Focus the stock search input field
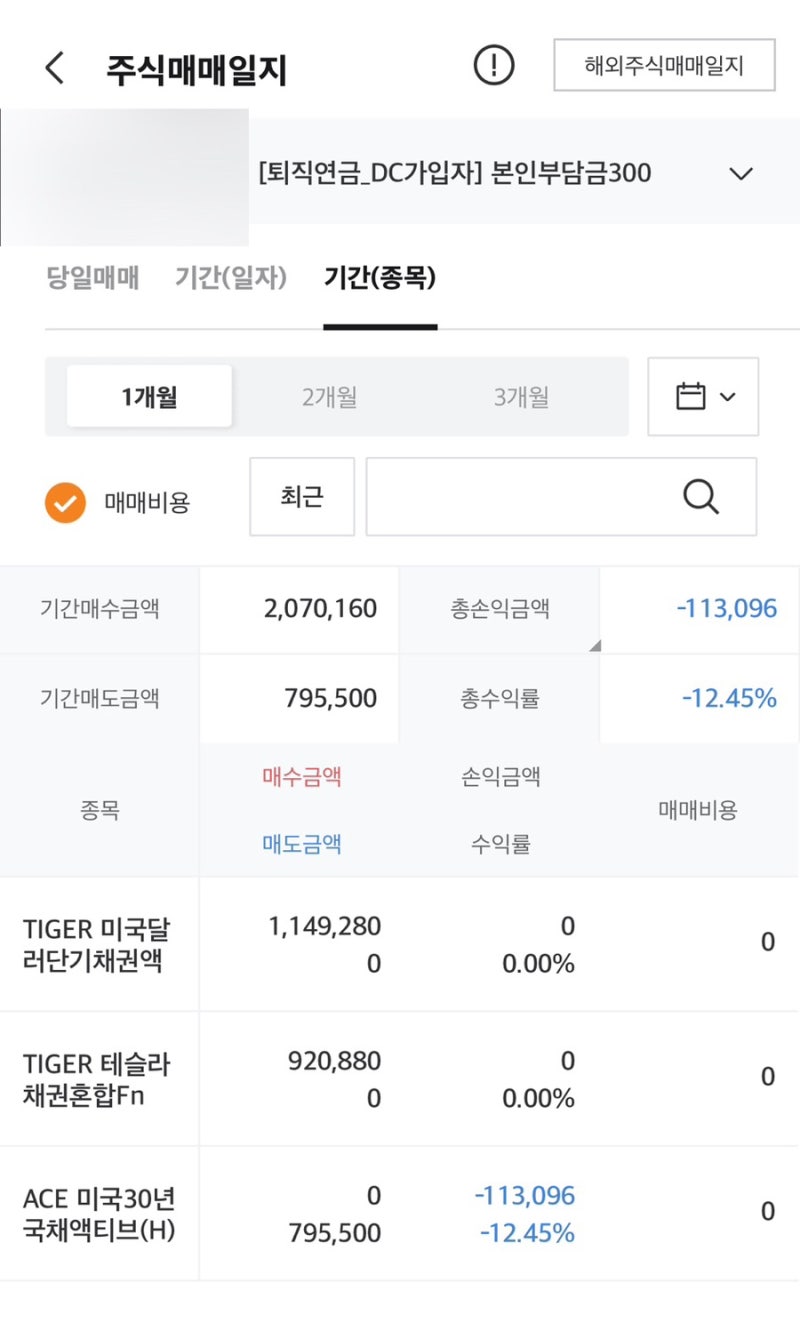 520,497
